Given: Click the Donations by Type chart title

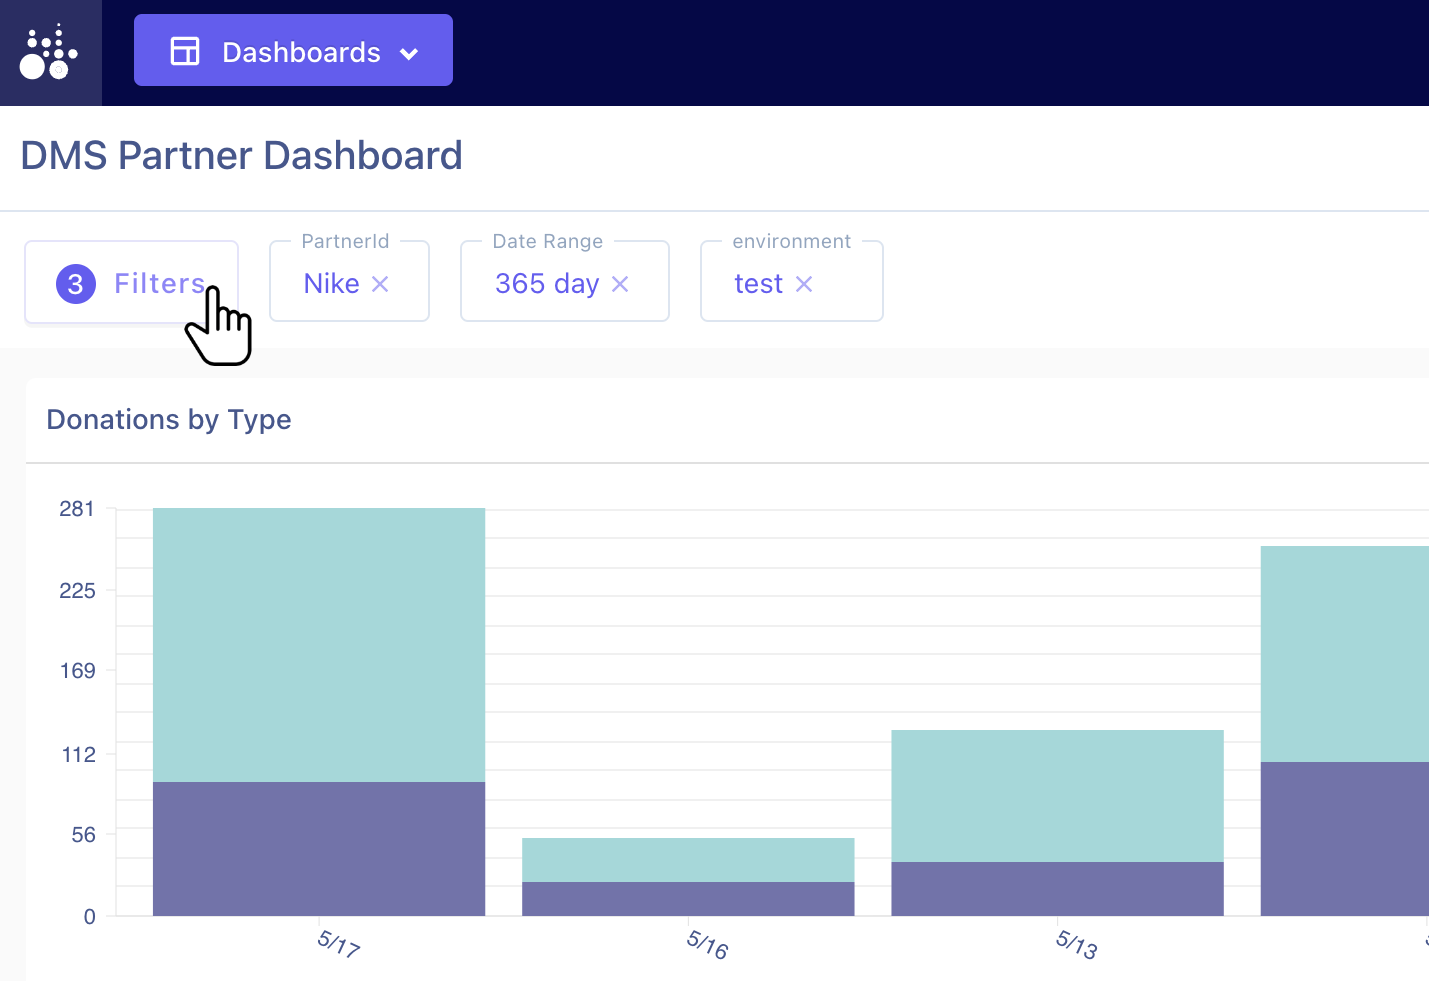Looking at the screenshot, I should [169, 420].
